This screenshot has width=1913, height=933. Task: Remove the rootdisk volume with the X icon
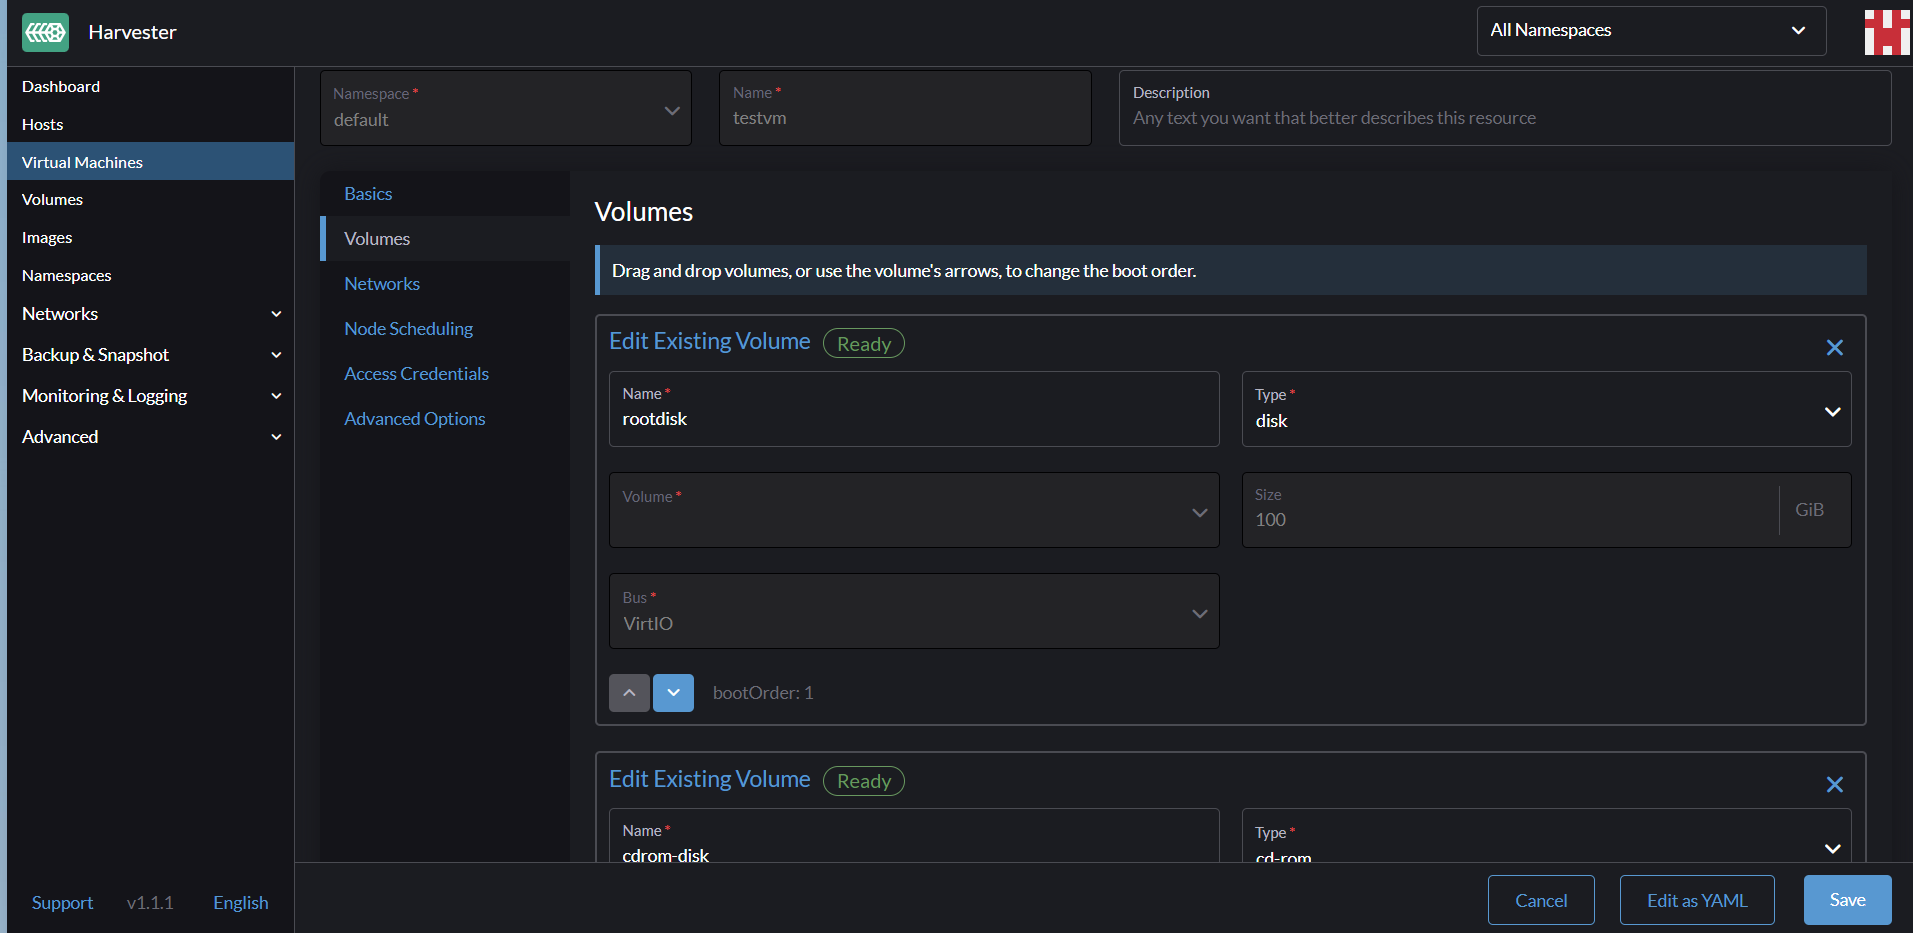[1833, 347]
